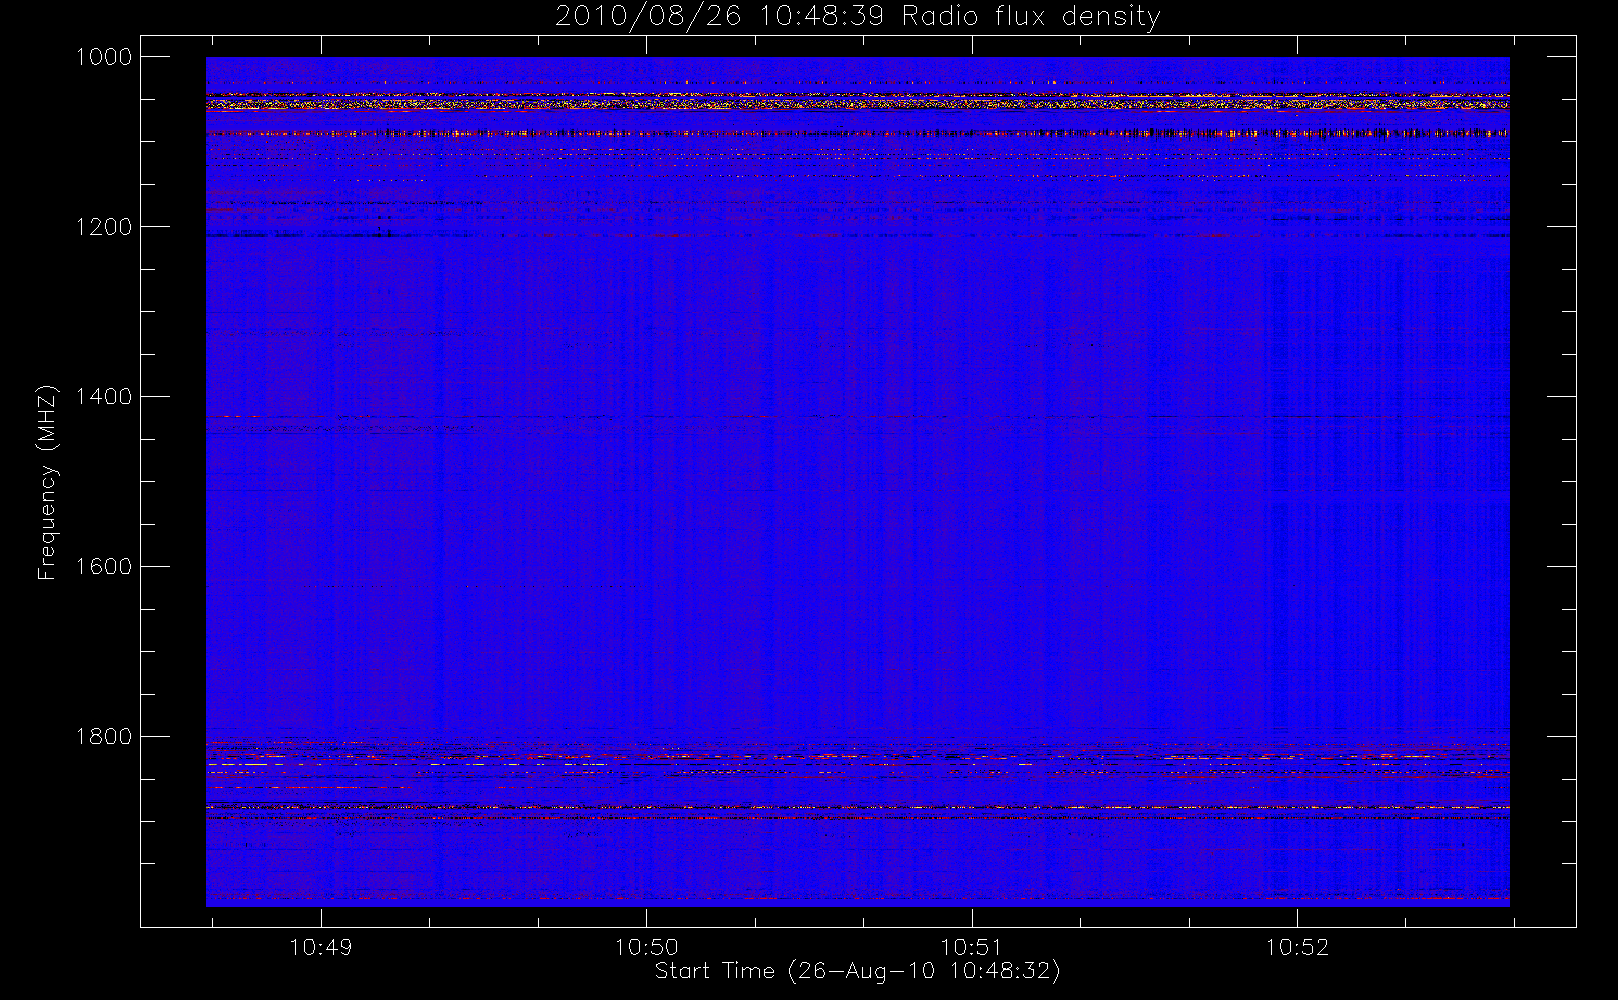Viewport: 1618px width, 1000px height.
Task: Click the 10:51 time tick label
Action: [x=972, y=947]
